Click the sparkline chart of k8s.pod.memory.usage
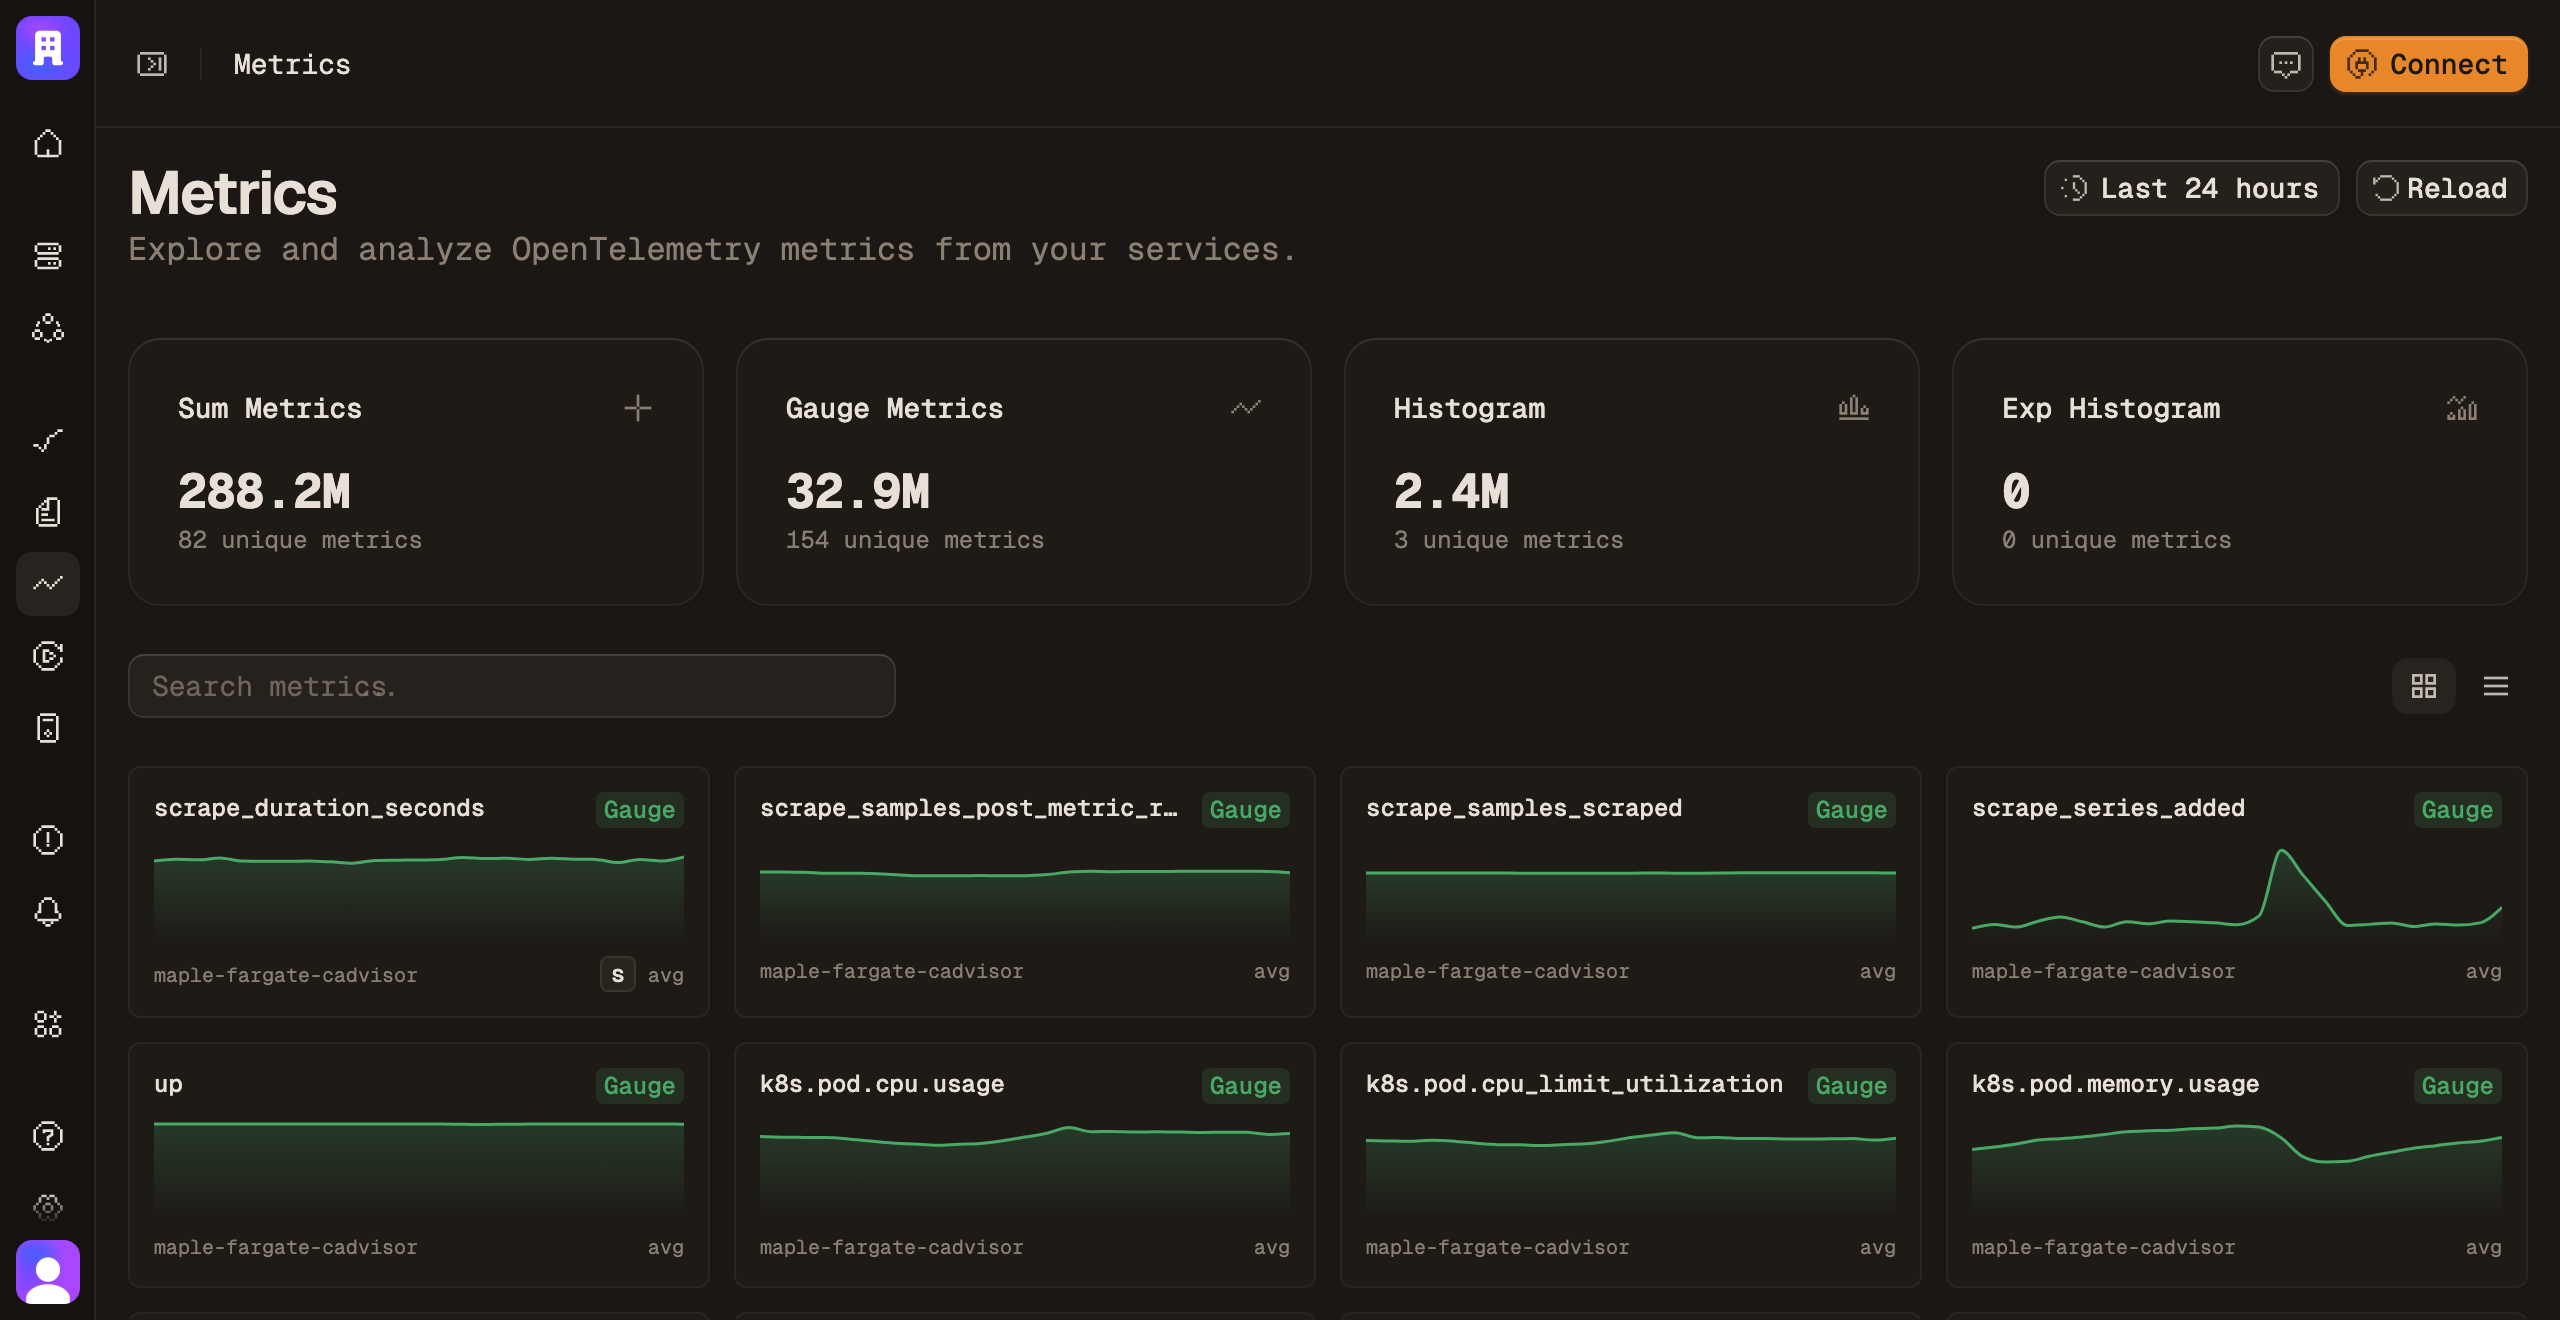Image resolution: width=2560 pixels, height=1320 pixels. 2237,1170
